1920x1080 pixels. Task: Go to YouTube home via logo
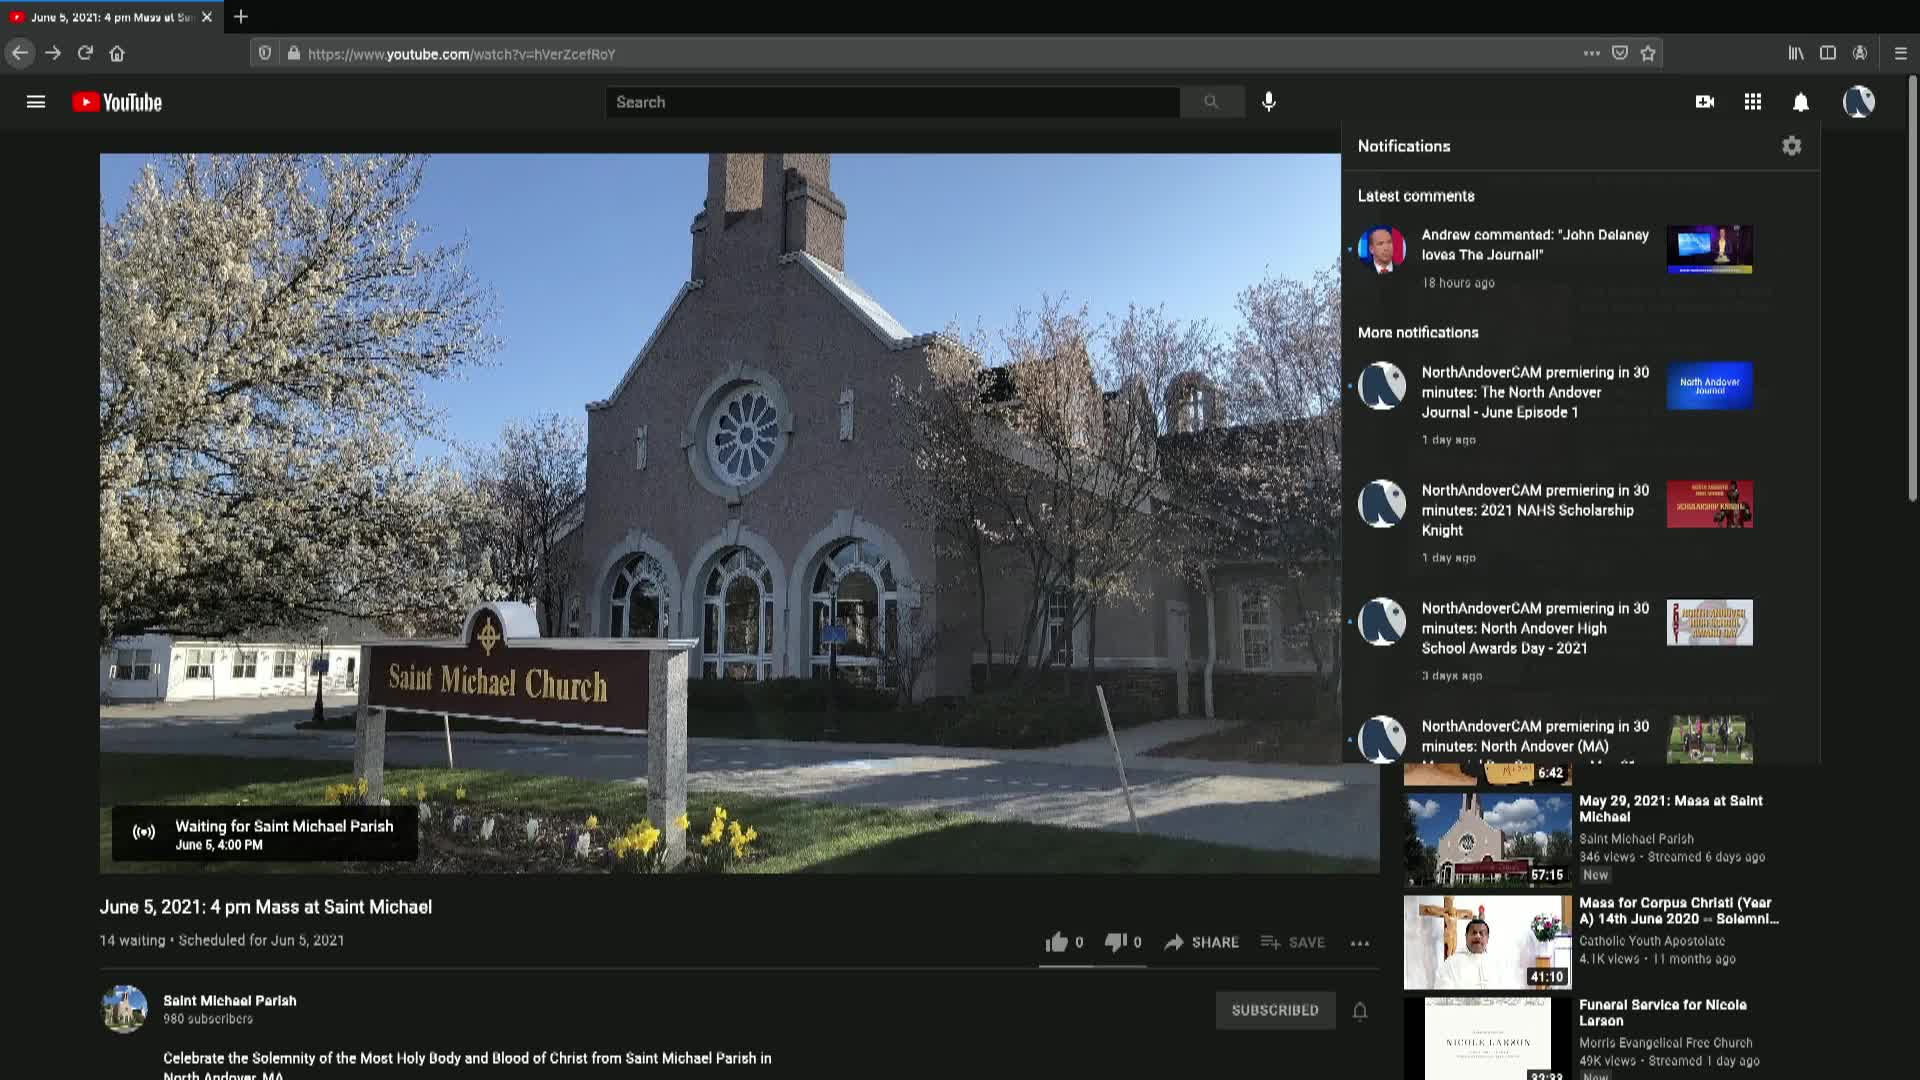[117, 102]
